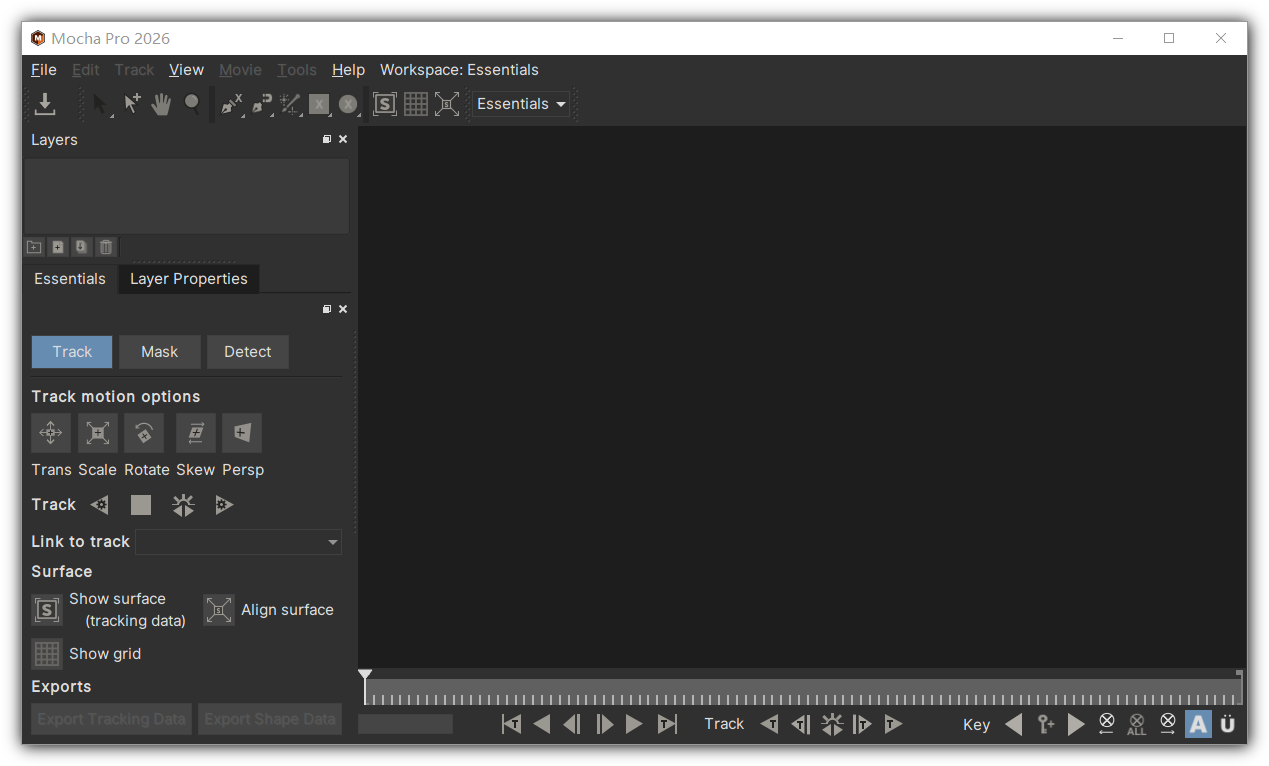Select the Translation motion icon
The width and height of the screenshot is (1269, 766).
[51, 433]
